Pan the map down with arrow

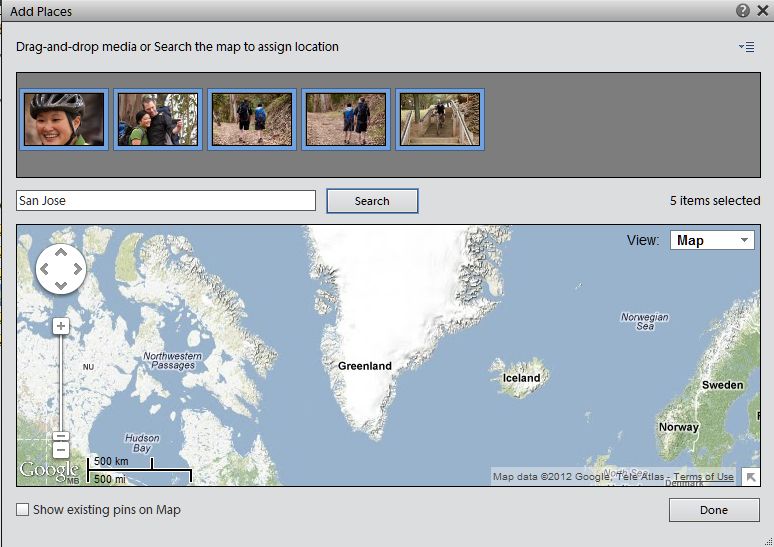(61, 285)
